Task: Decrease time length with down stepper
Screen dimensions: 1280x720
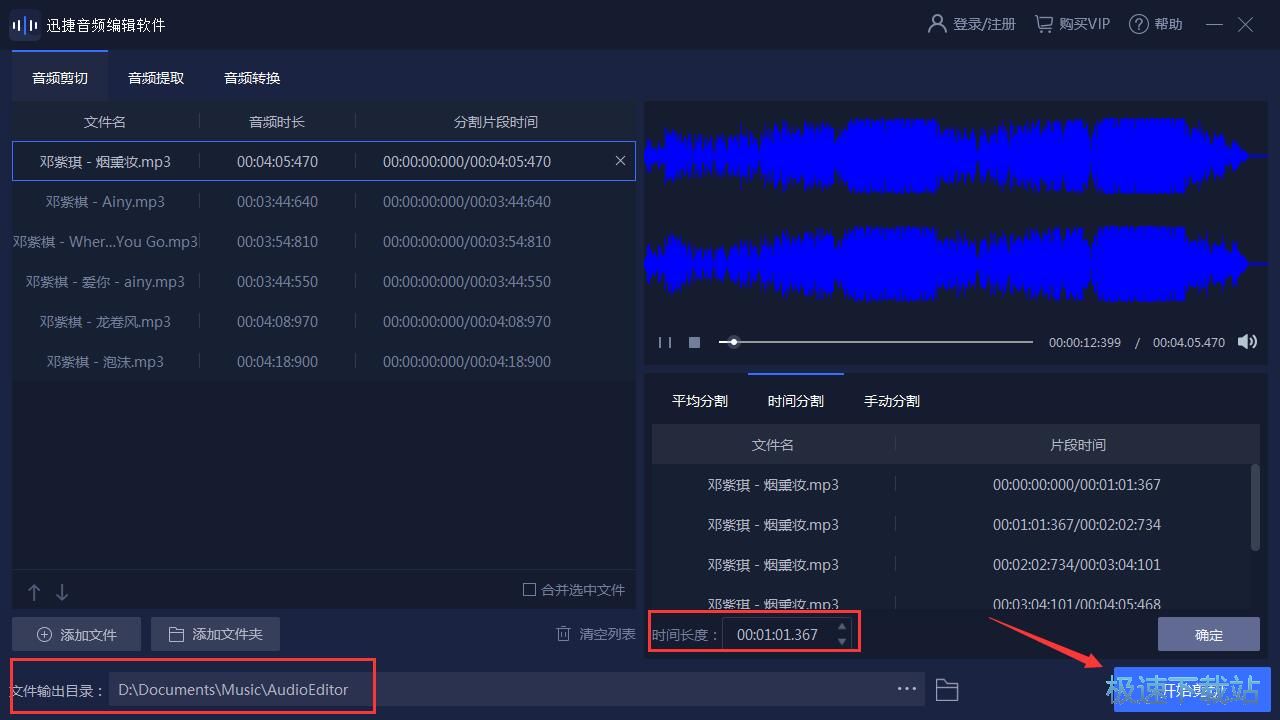Action: point(842,641)
